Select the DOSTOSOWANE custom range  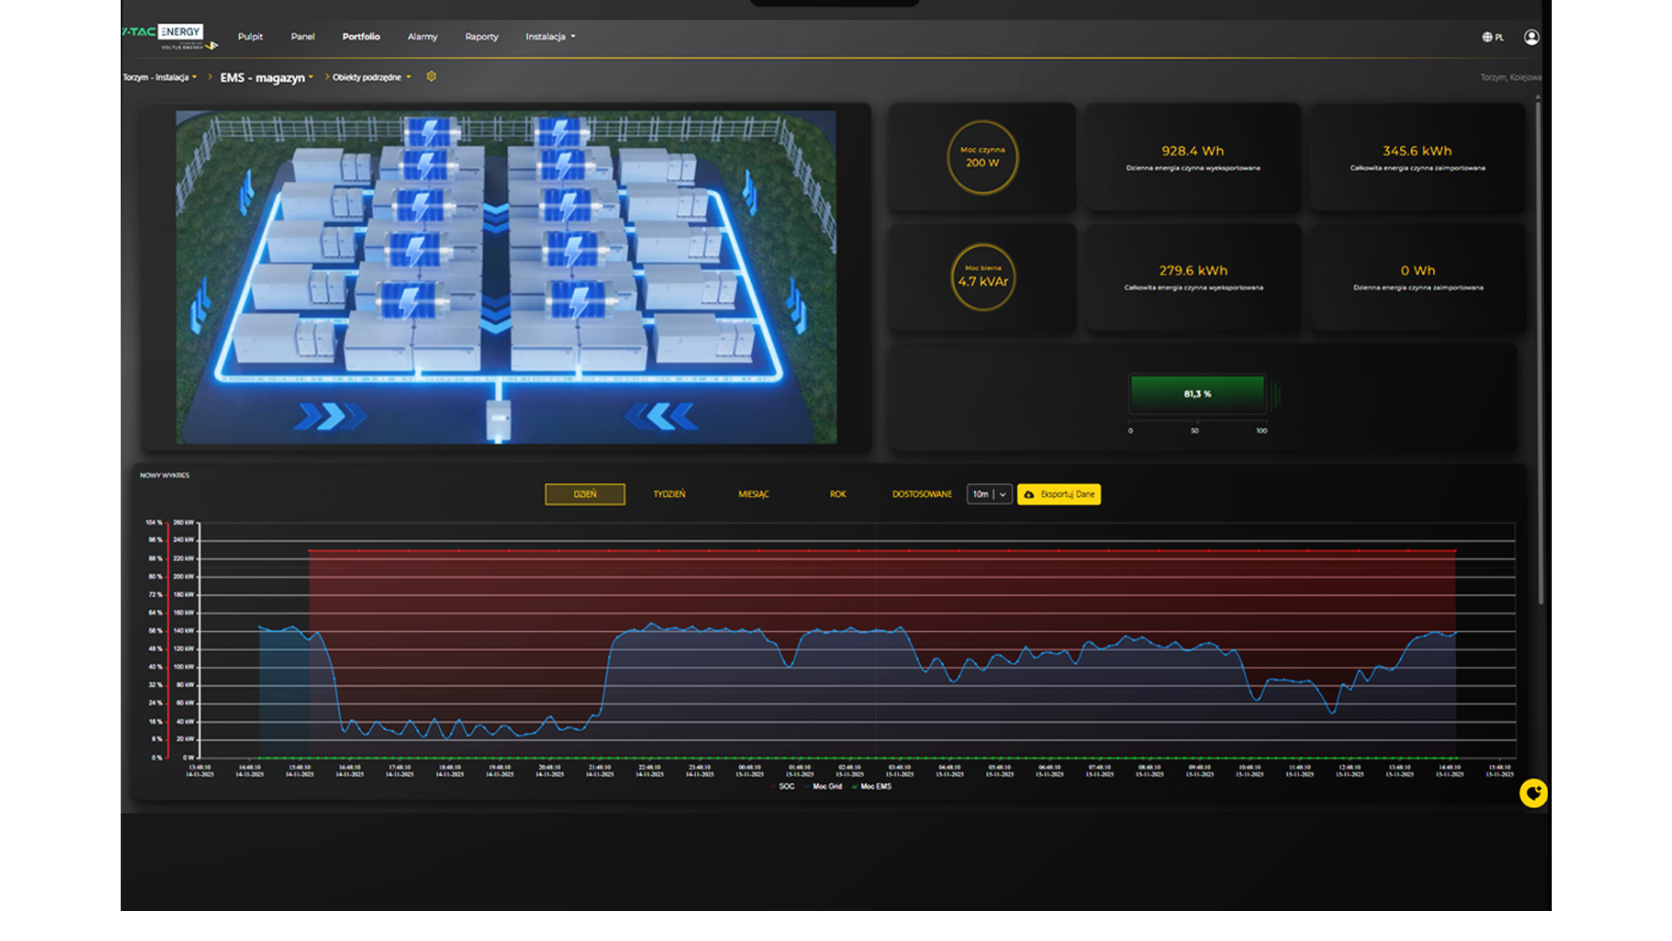pyautogui.click(x=922, y=494)
